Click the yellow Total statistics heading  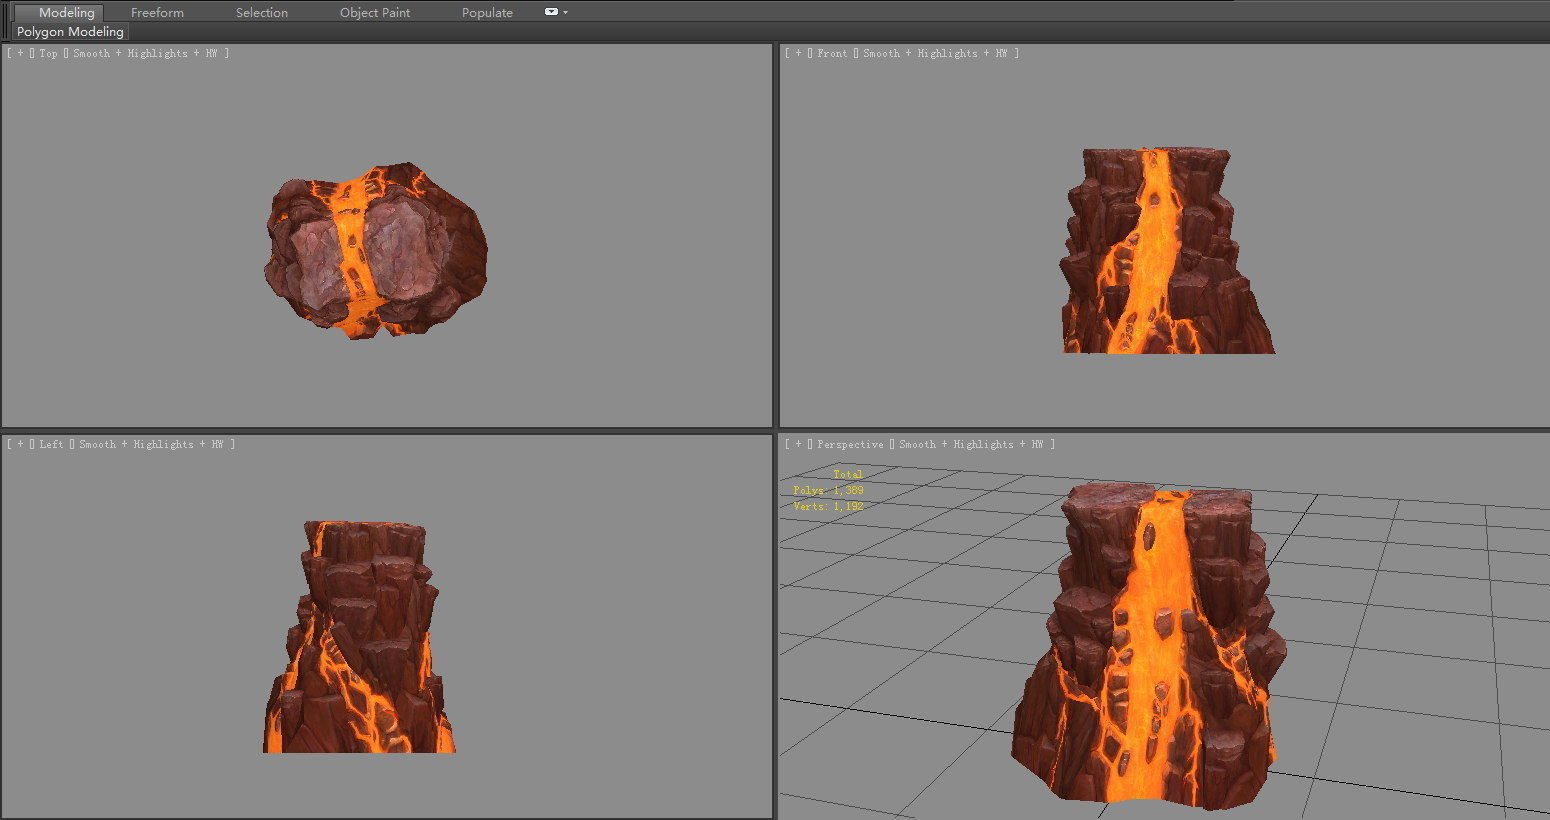[848, 474]
